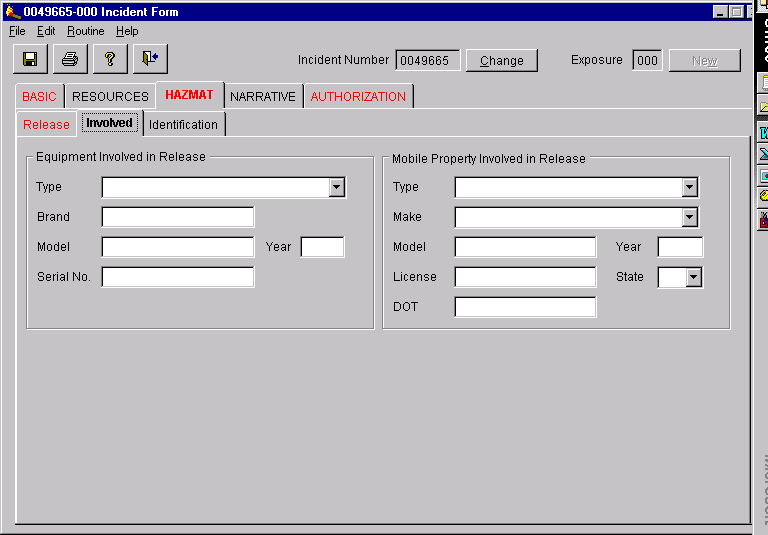Click the Print icon in toolbar

point(70,59)
